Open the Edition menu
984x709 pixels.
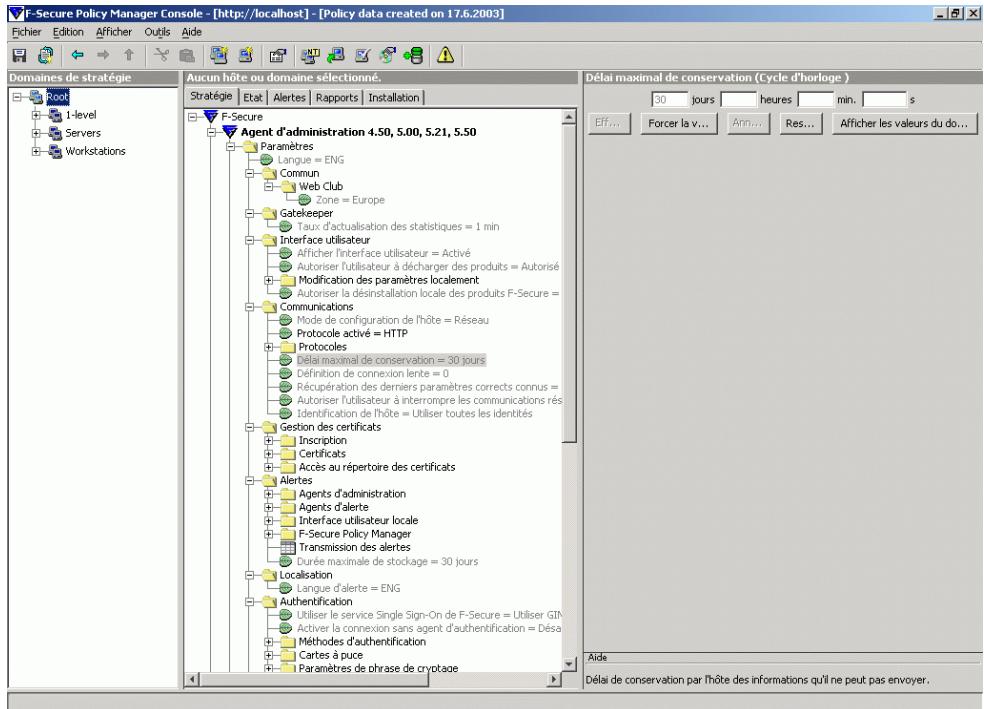tap(68, 31)
